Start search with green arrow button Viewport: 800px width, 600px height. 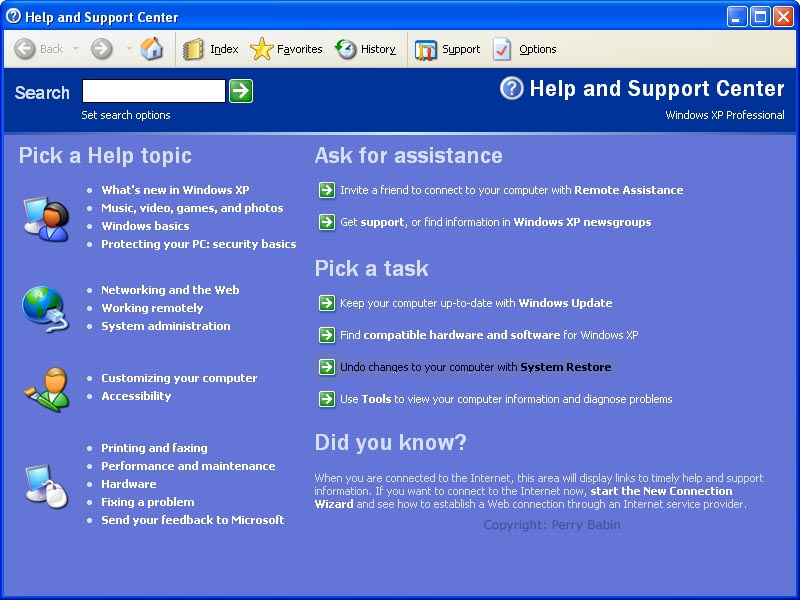pyautogui.click(x=241, y=91)
